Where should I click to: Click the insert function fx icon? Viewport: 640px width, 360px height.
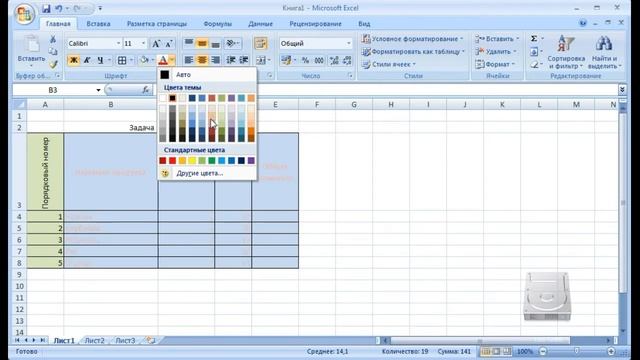point(145,90)
